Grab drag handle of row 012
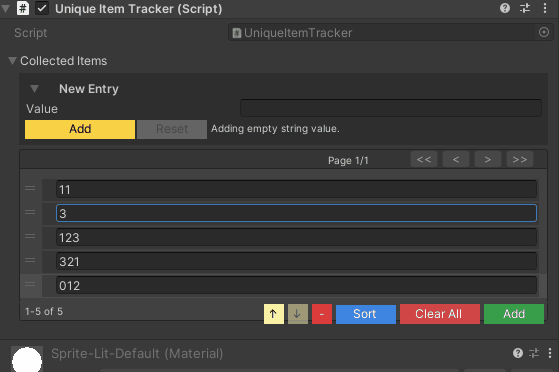 30,285
